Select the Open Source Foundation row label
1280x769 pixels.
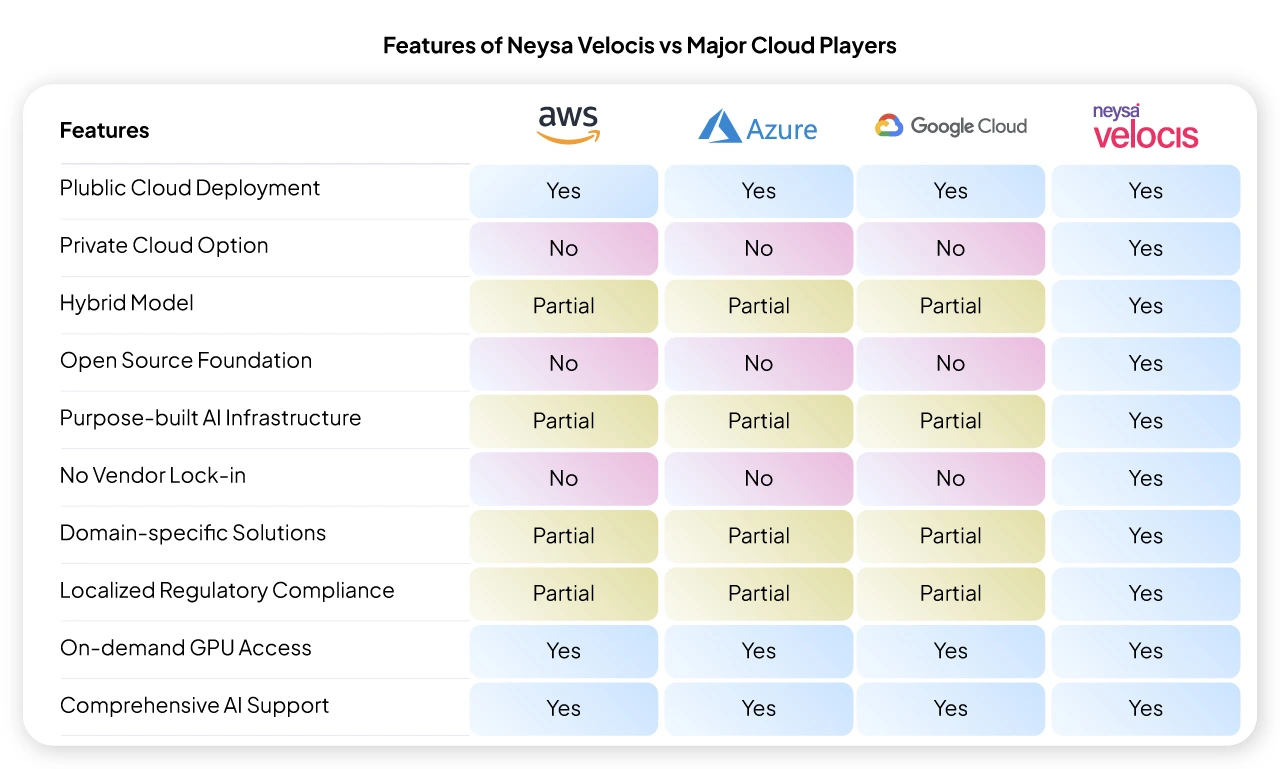(x=186, y=361)
